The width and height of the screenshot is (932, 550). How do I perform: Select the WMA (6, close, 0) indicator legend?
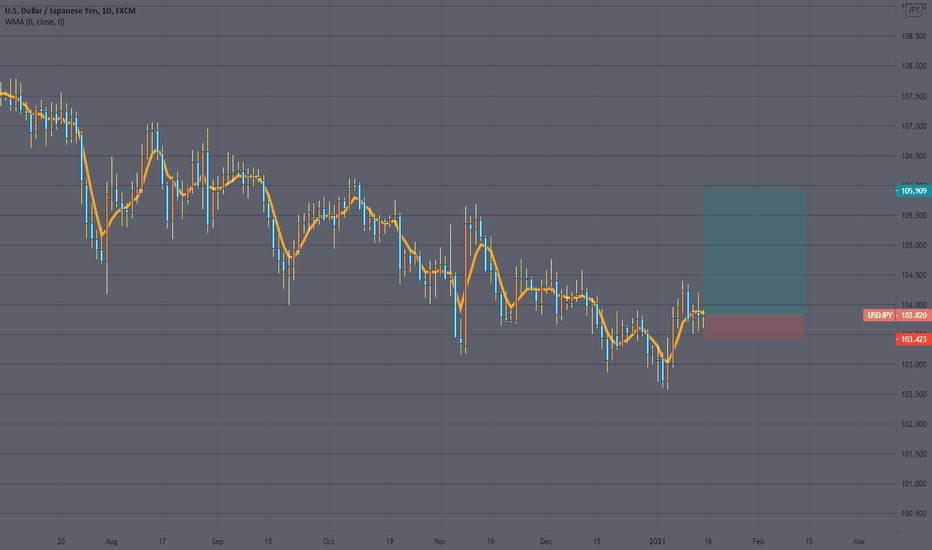click(x=34, y=22)
